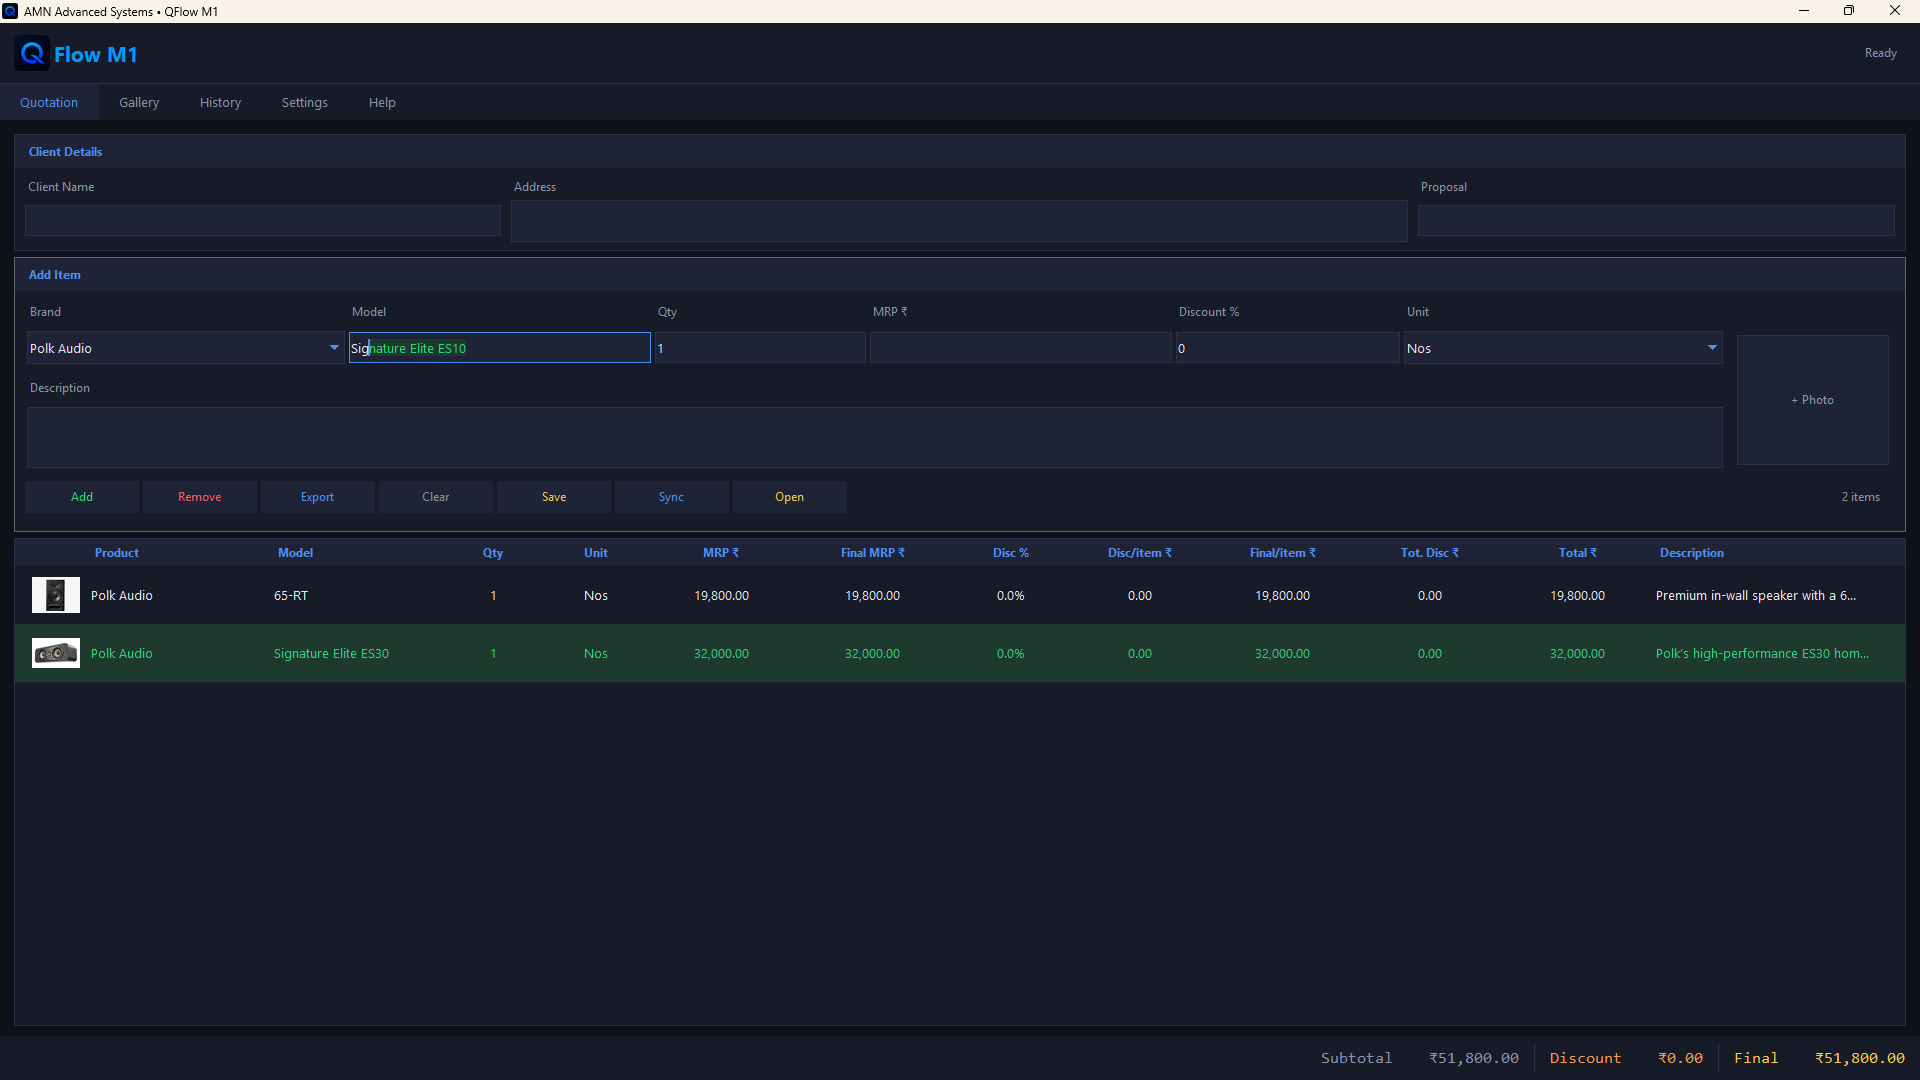Click the Subtotal ₹51,800.00 value
Screen dimensions: 1920x1080
pos(1474,1058)
